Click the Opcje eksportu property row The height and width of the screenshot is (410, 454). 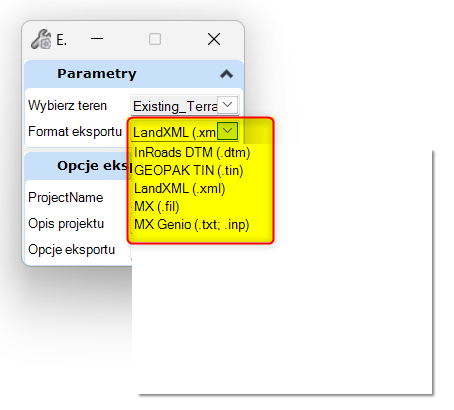point(78,250)
